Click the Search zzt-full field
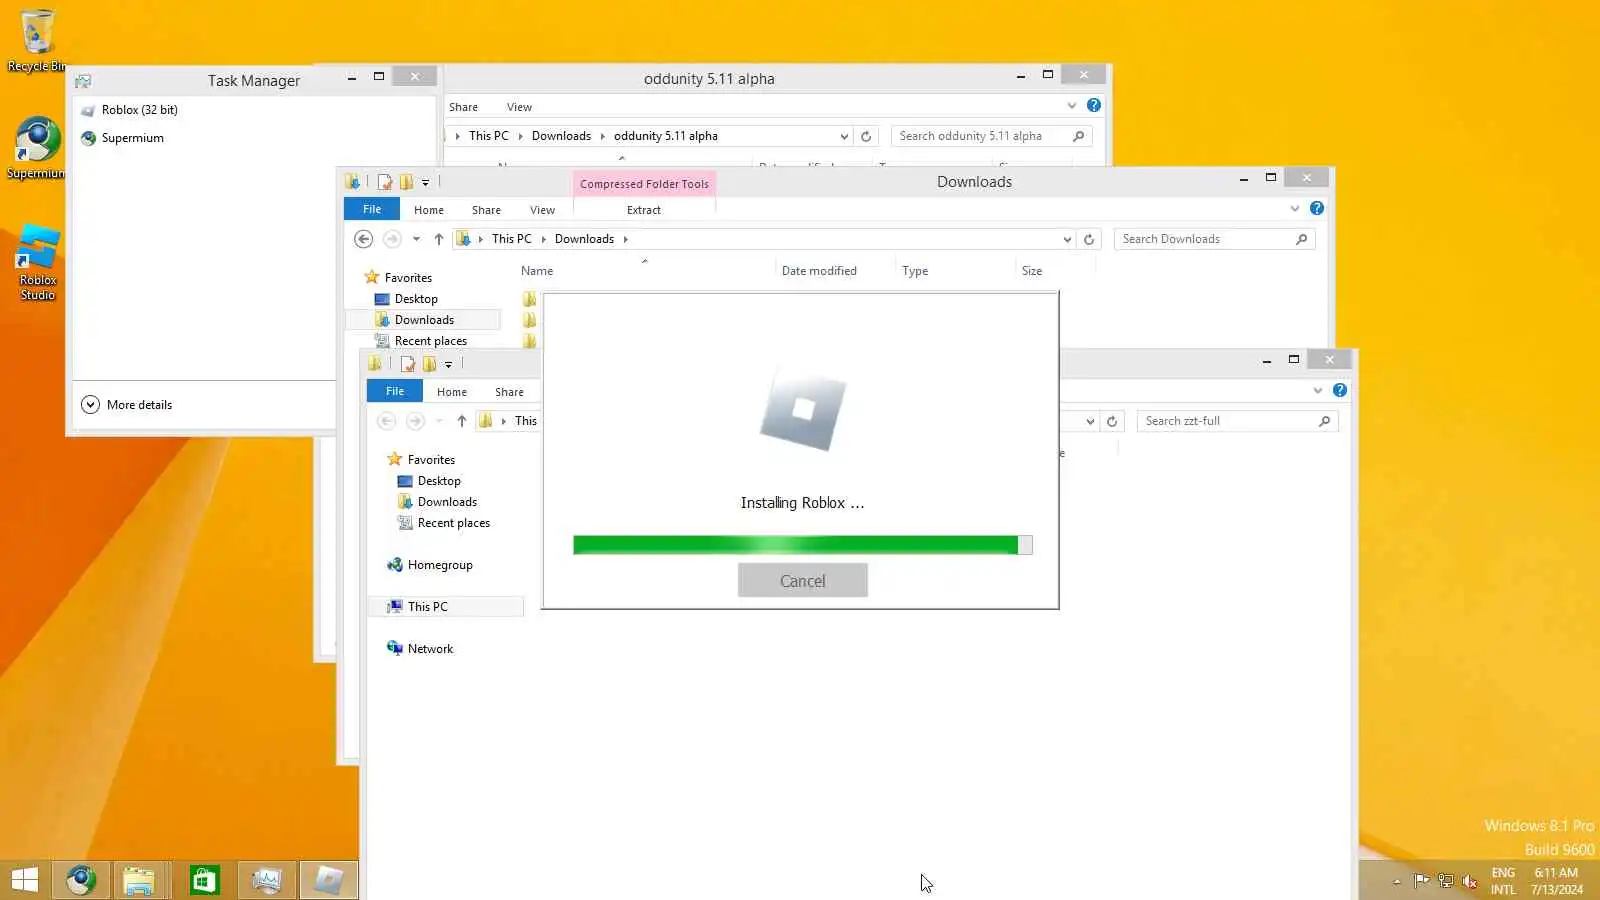This screenshot has width=1600, height=900. (1237, 421)
